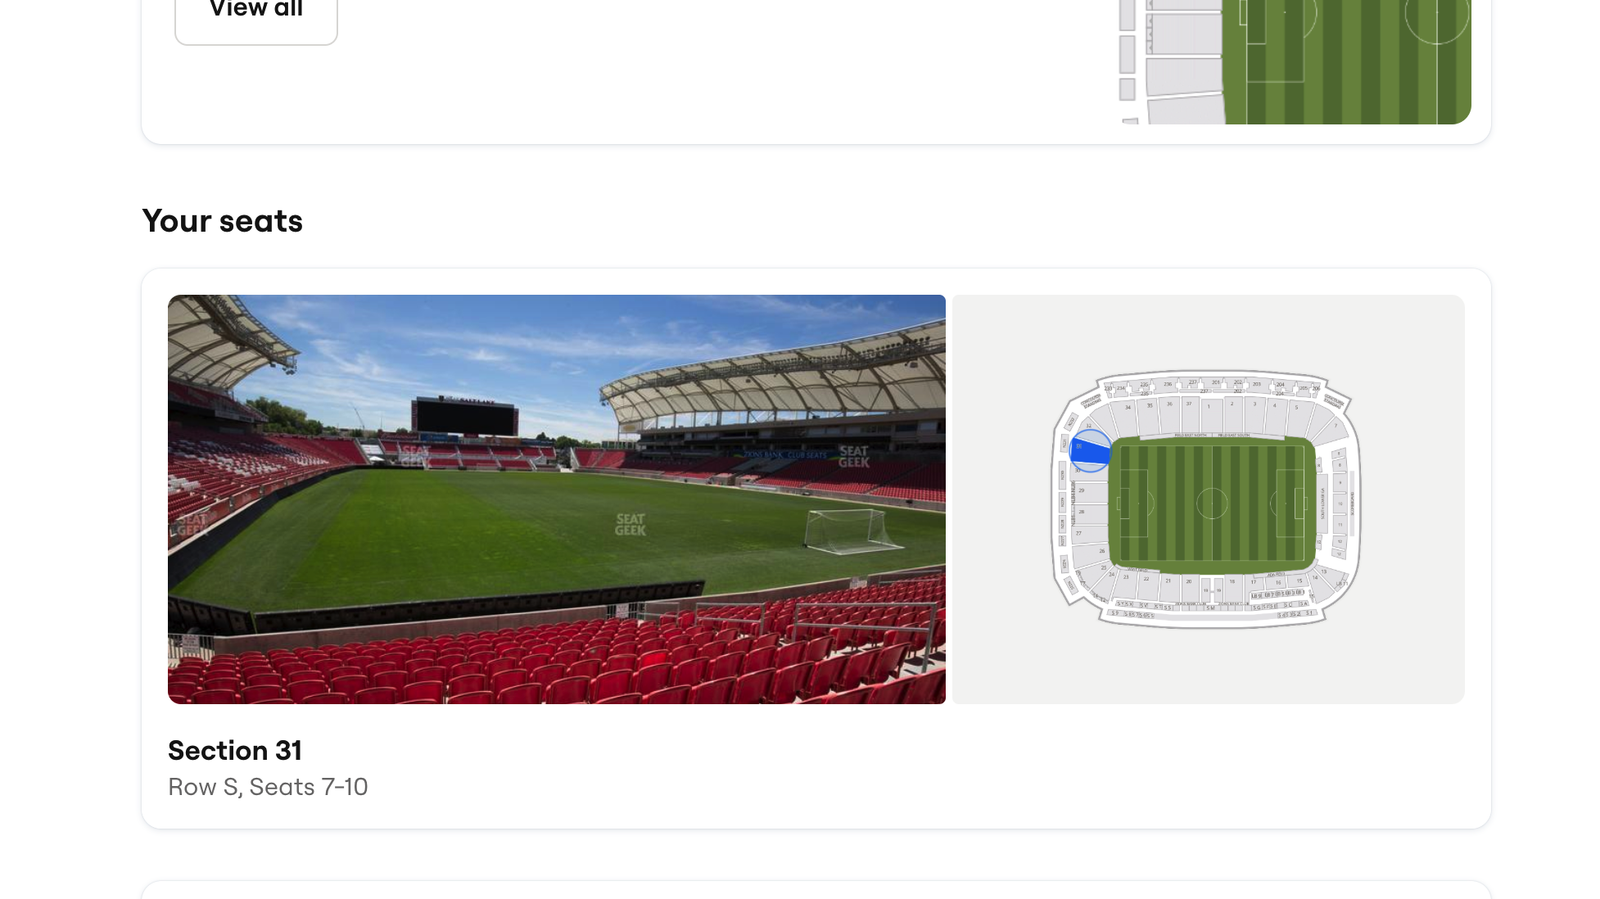Open the stadium view photo from Section 31
Image resolution: width=1600 pixels, height=899 pixels.
[556, 499]
